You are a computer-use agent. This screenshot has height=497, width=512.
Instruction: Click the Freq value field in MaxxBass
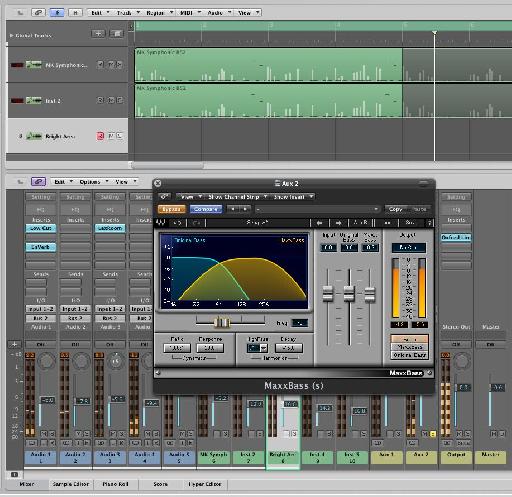pyautogui.click(x=300, y=323)
